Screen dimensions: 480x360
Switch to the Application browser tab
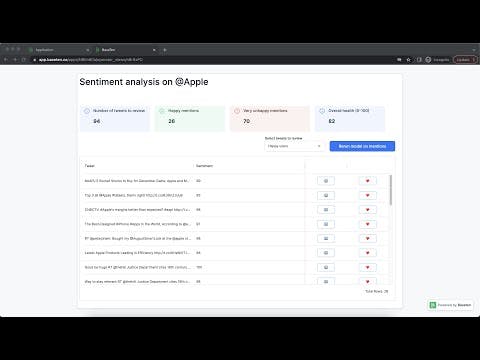(x=58, y=50)
